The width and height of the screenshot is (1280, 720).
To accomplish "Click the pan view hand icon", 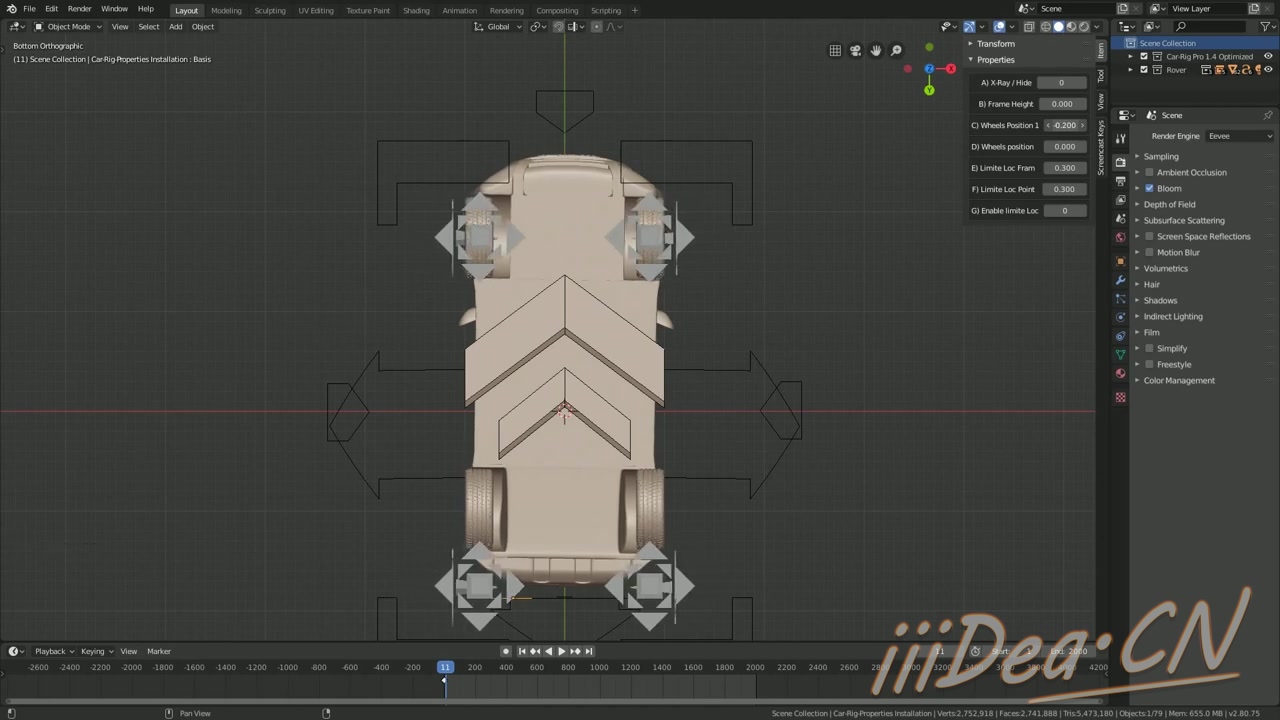I will click(876, 51).
